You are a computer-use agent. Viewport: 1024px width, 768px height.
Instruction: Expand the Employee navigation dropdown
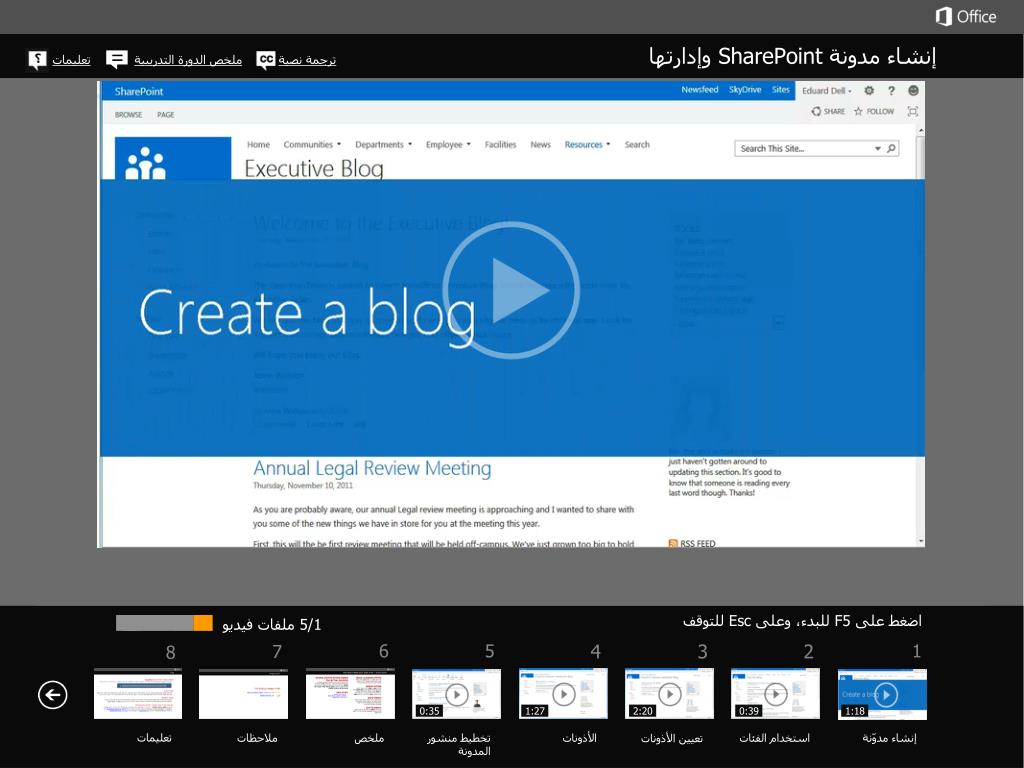[448, 144]
